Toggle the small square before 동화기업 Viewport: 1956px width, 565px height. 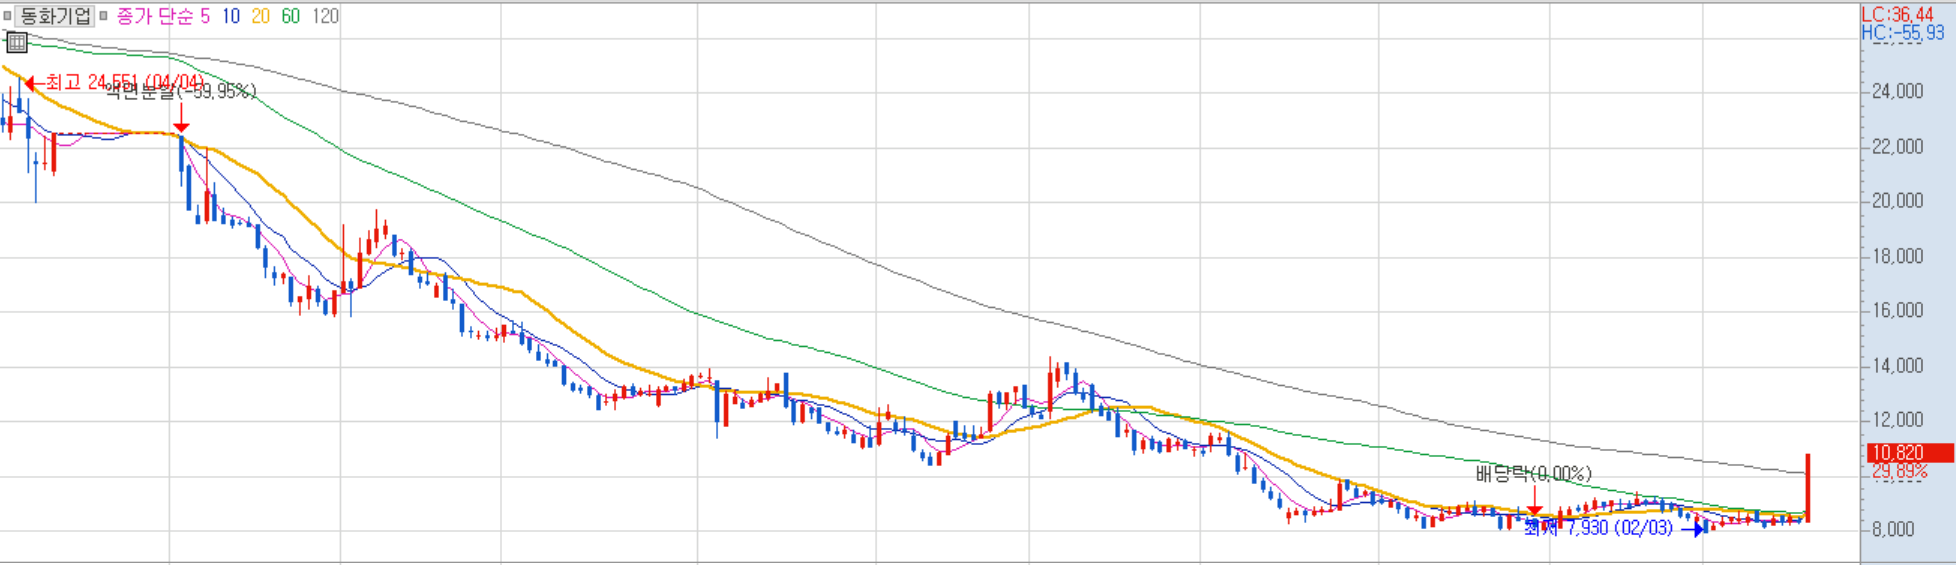pos(8,16)
